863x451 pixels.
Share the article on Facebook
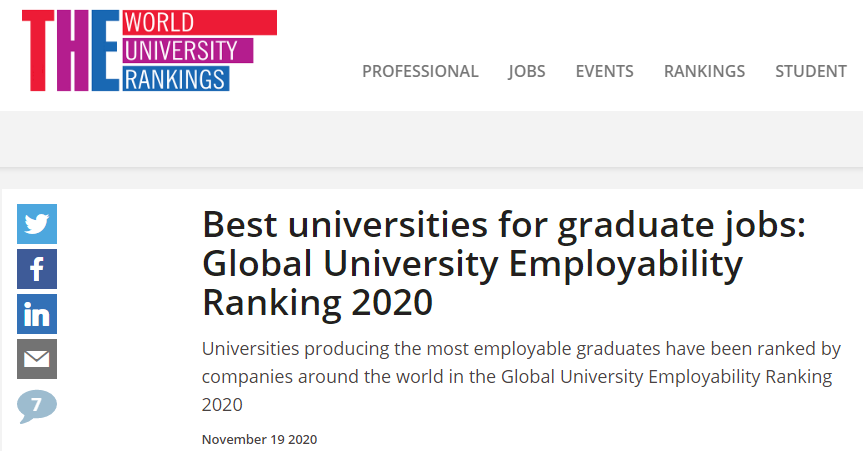point(37,269)
